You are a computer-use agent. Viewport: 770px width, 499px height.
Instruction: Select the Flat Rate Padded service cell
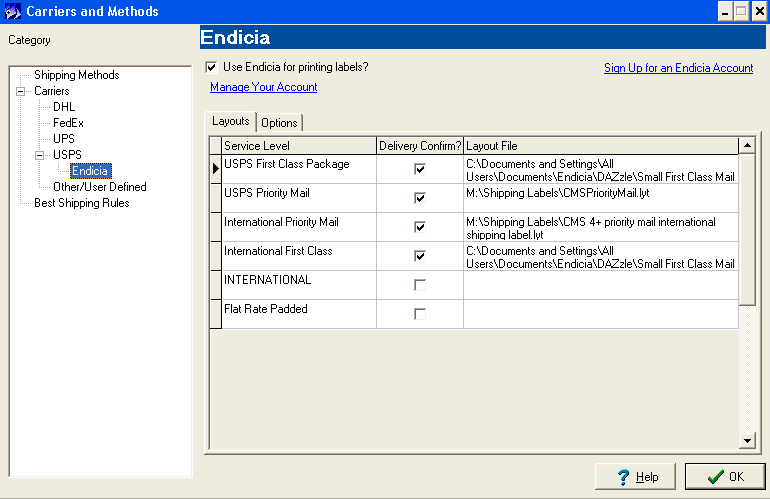(x=299, y=314)
